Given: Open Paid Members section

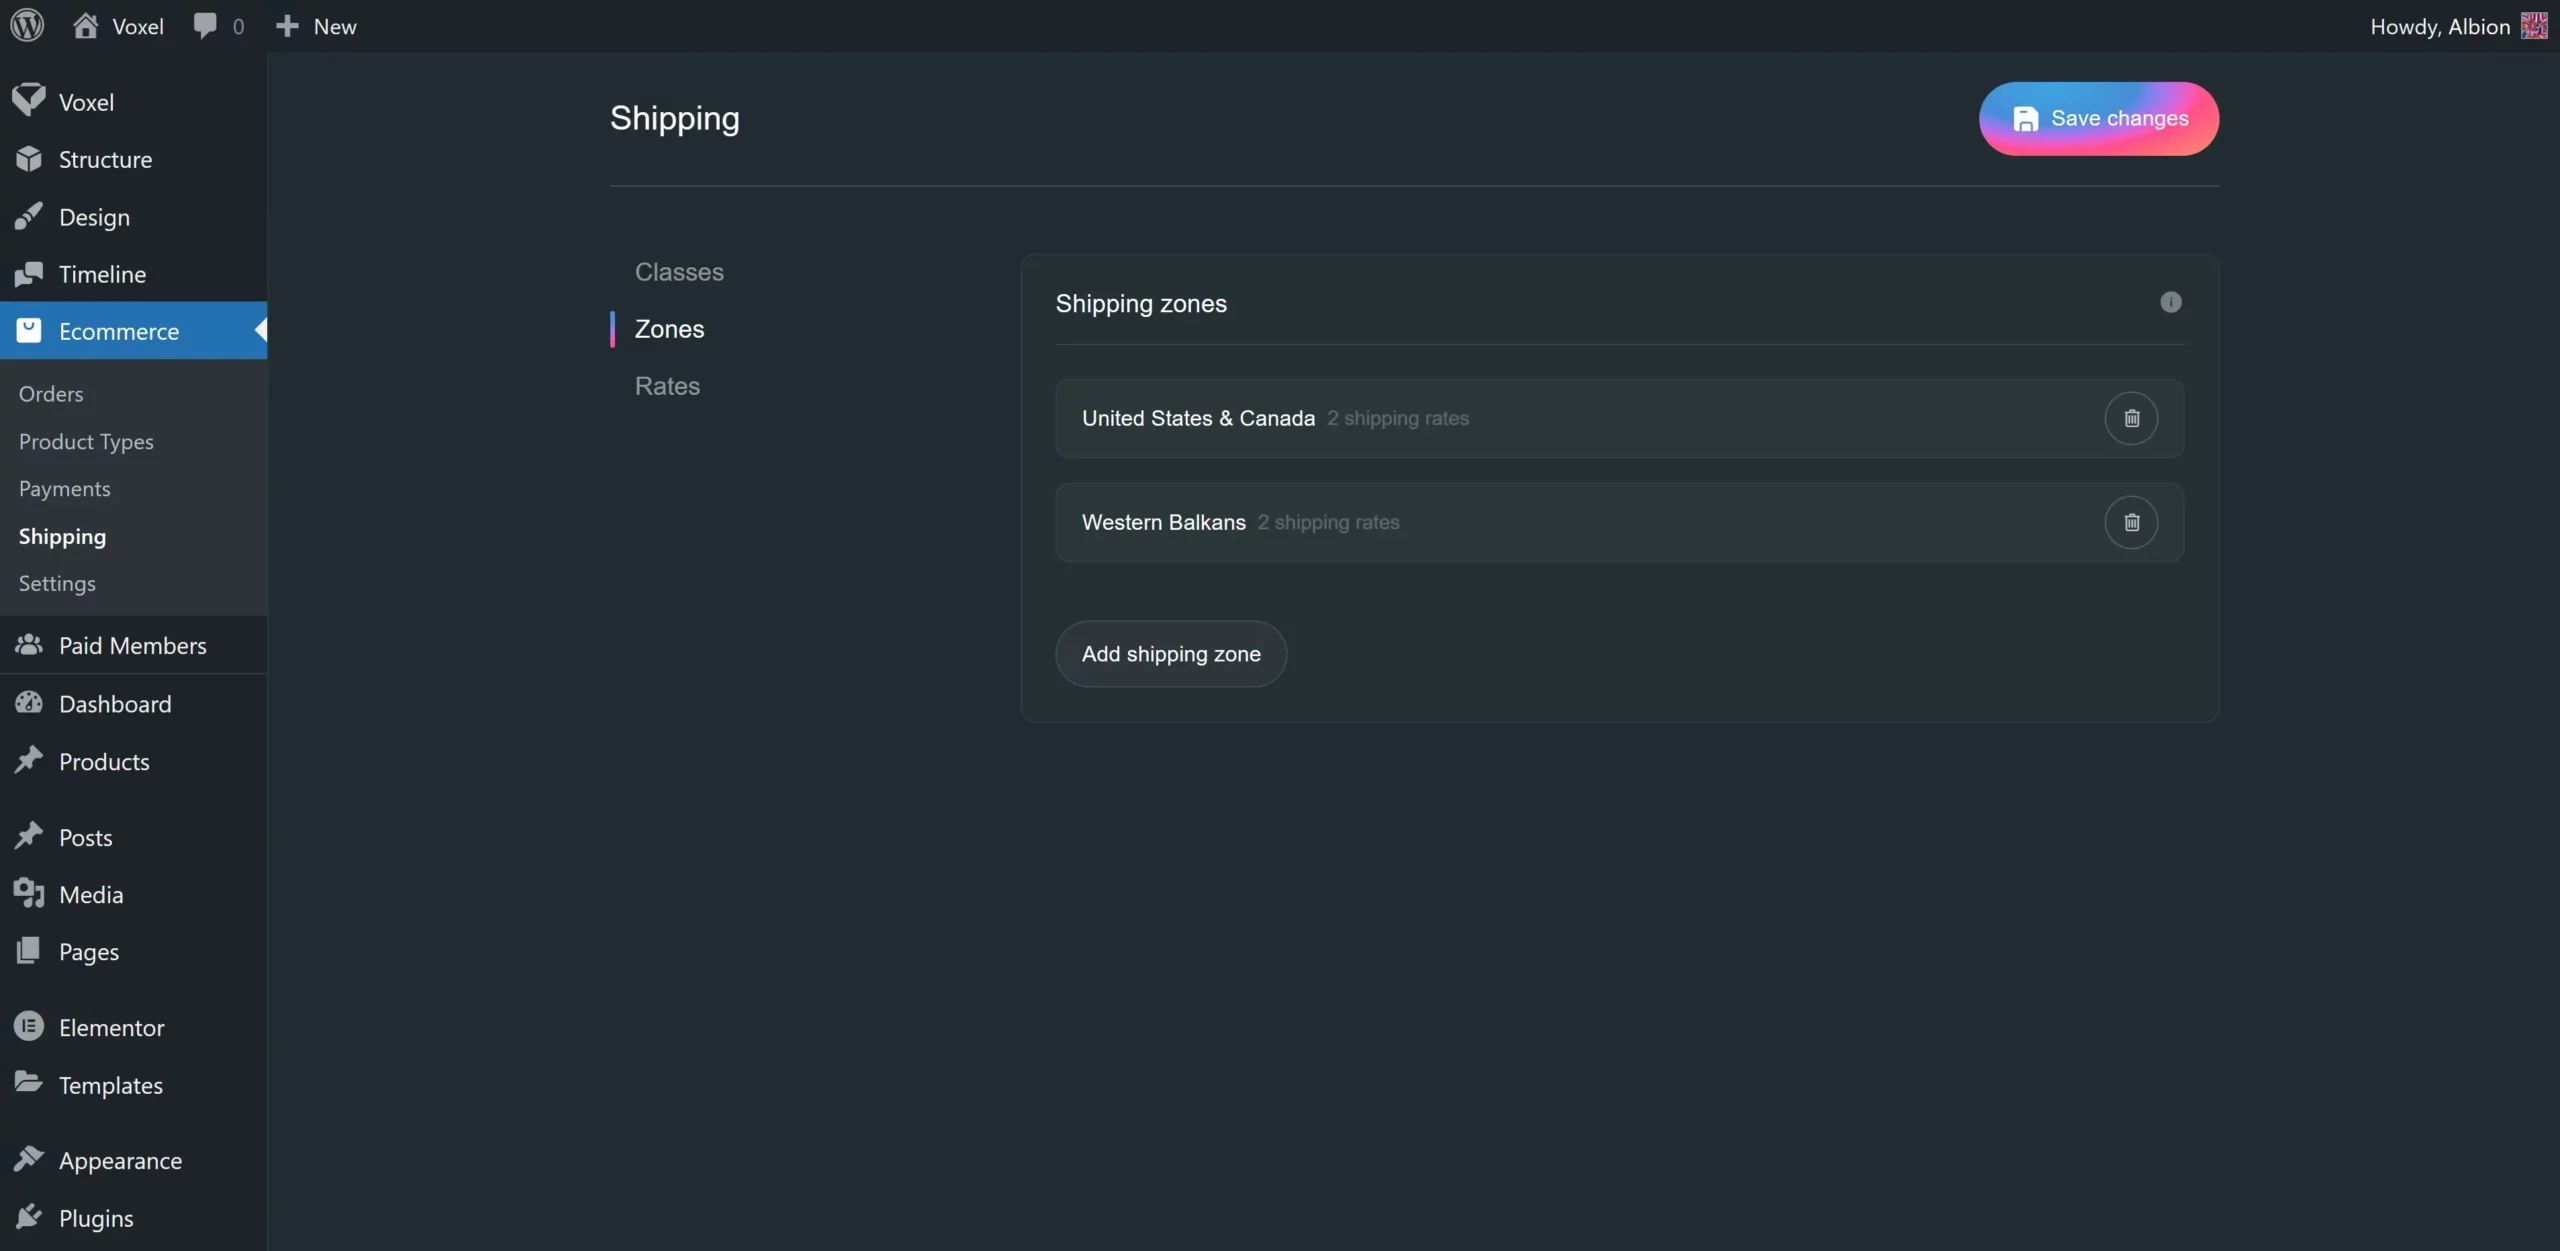Looking at the screenshot, I should coord(132,646).
